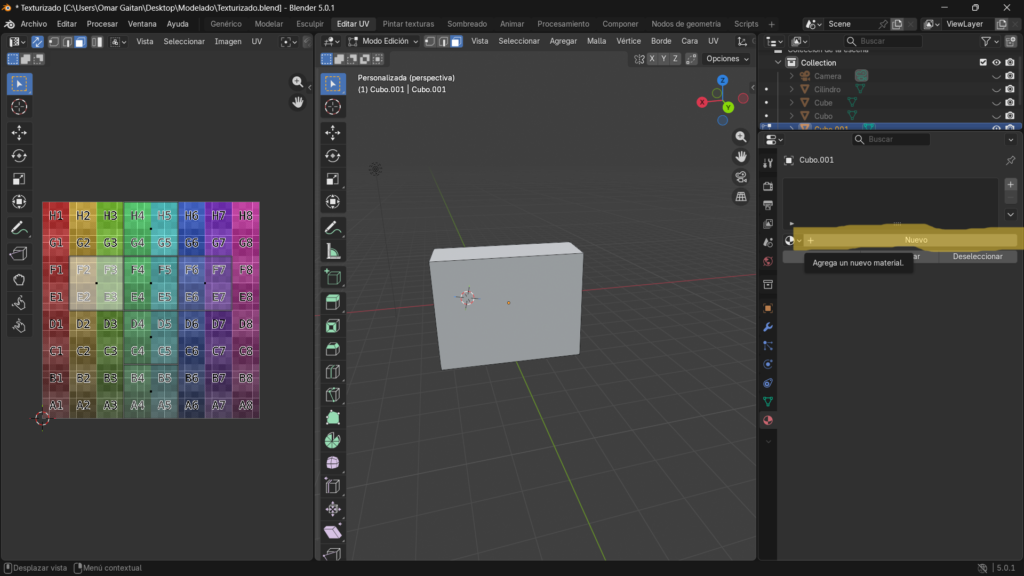
Task: Enable face select mode in 3D viewport
Action: [455, 41]
